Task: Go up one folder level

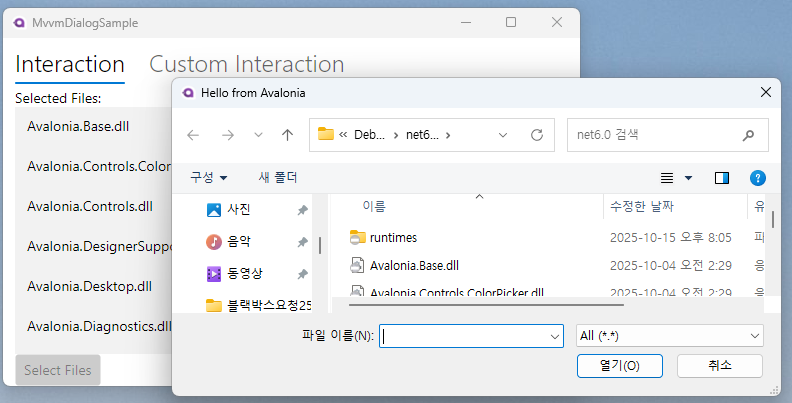Action: click(x=287, y=135)
